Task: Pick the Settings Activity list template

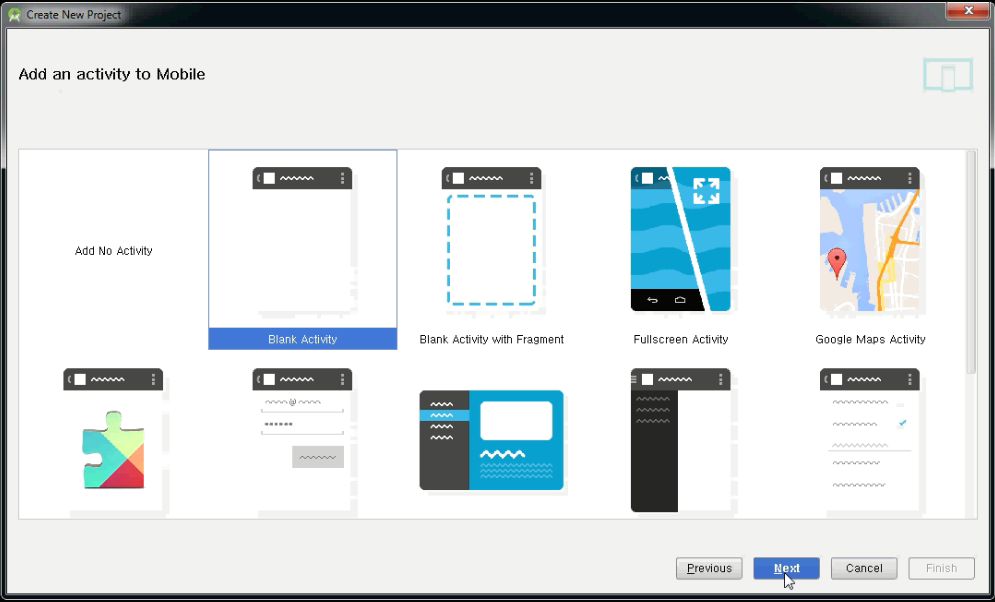Action: tap(869, 440)
